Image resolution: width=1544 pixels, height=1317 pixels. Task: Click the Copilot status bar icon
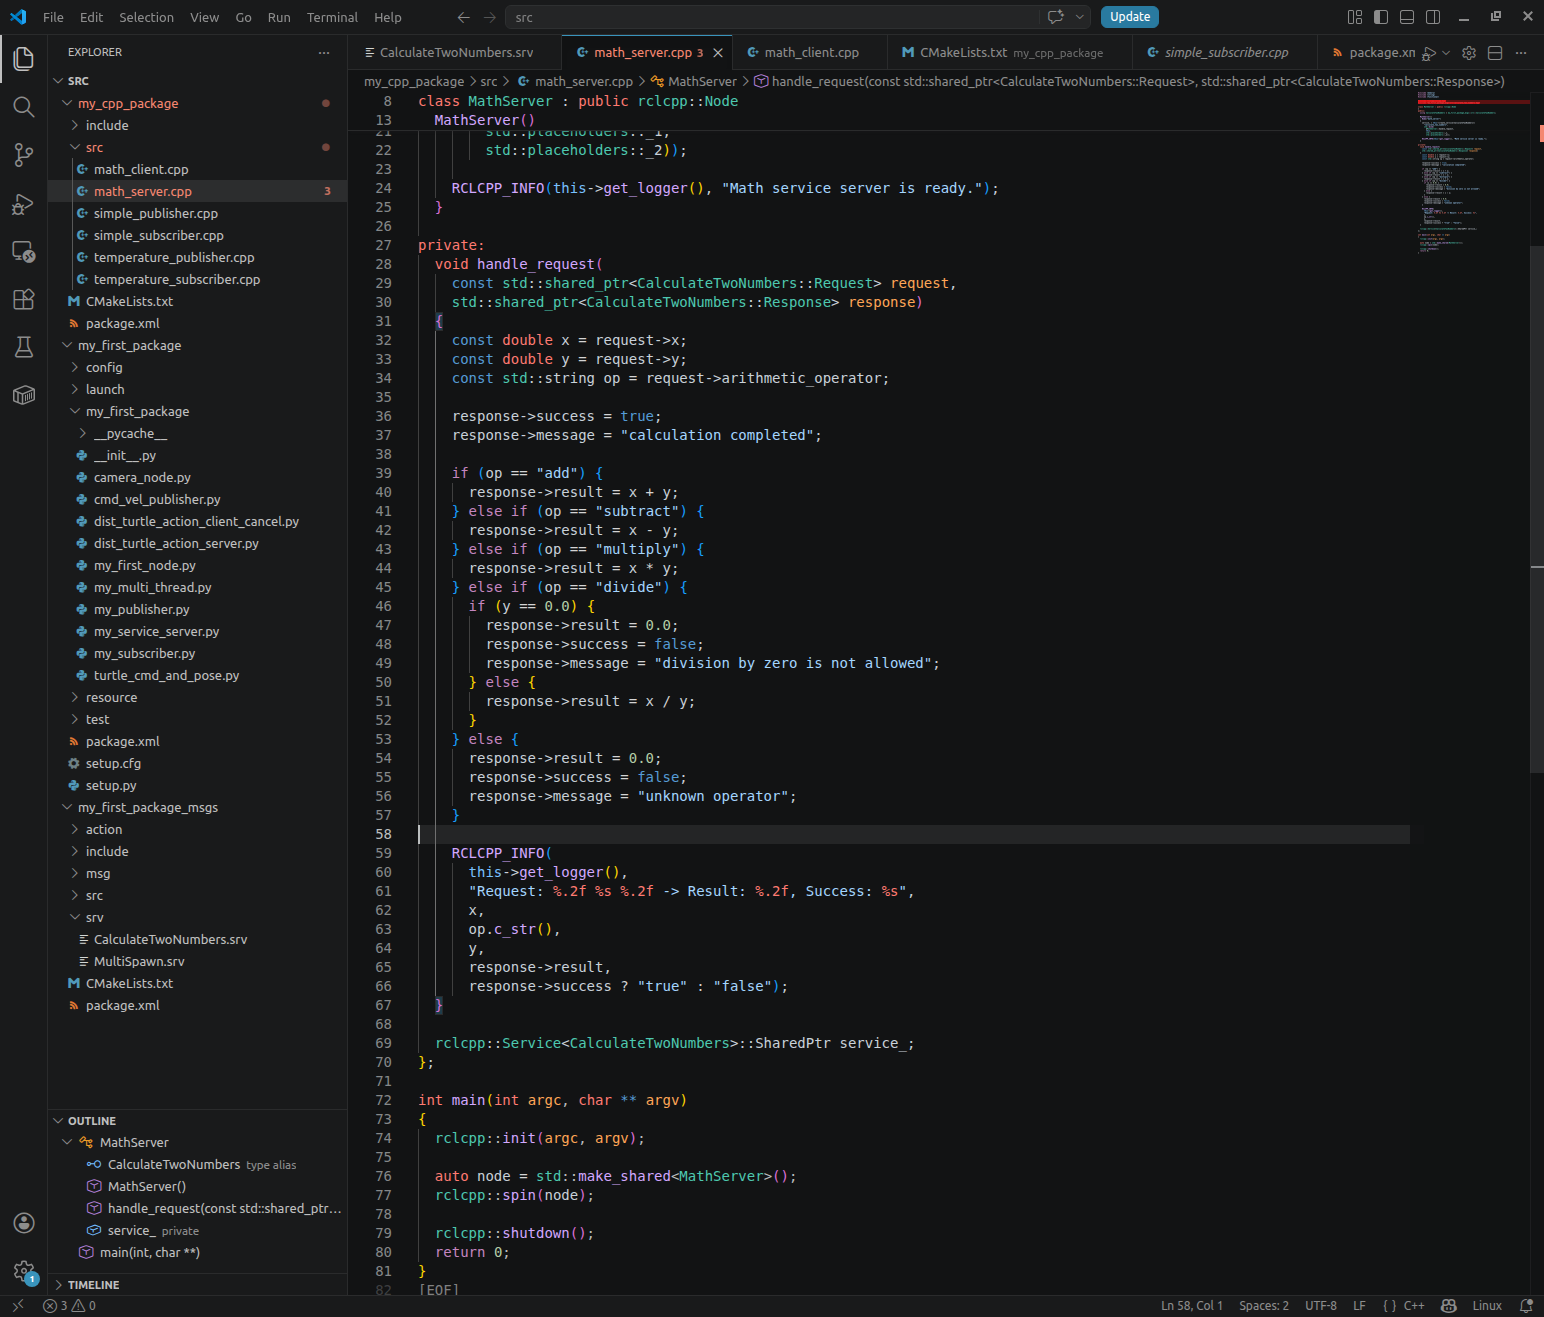(x=1448, y=1305)
